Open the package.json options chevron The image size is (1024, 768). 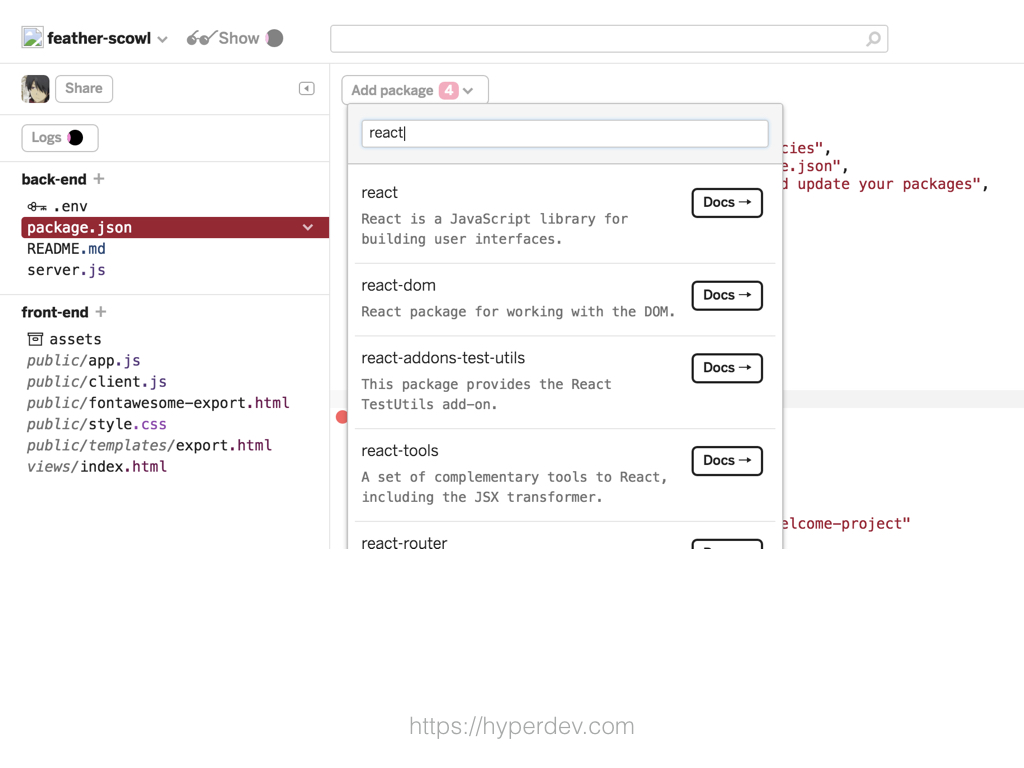click(308, 227)
